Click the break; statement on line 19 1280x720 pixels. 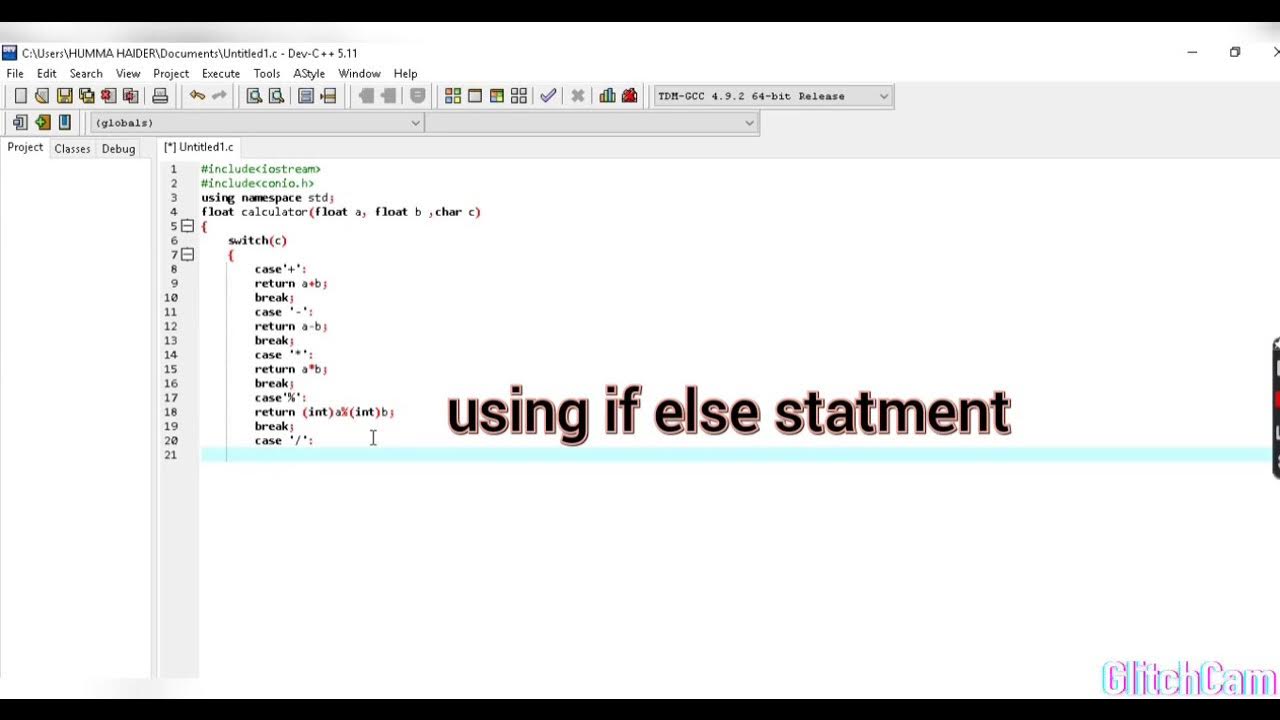[x=274, y=426]
